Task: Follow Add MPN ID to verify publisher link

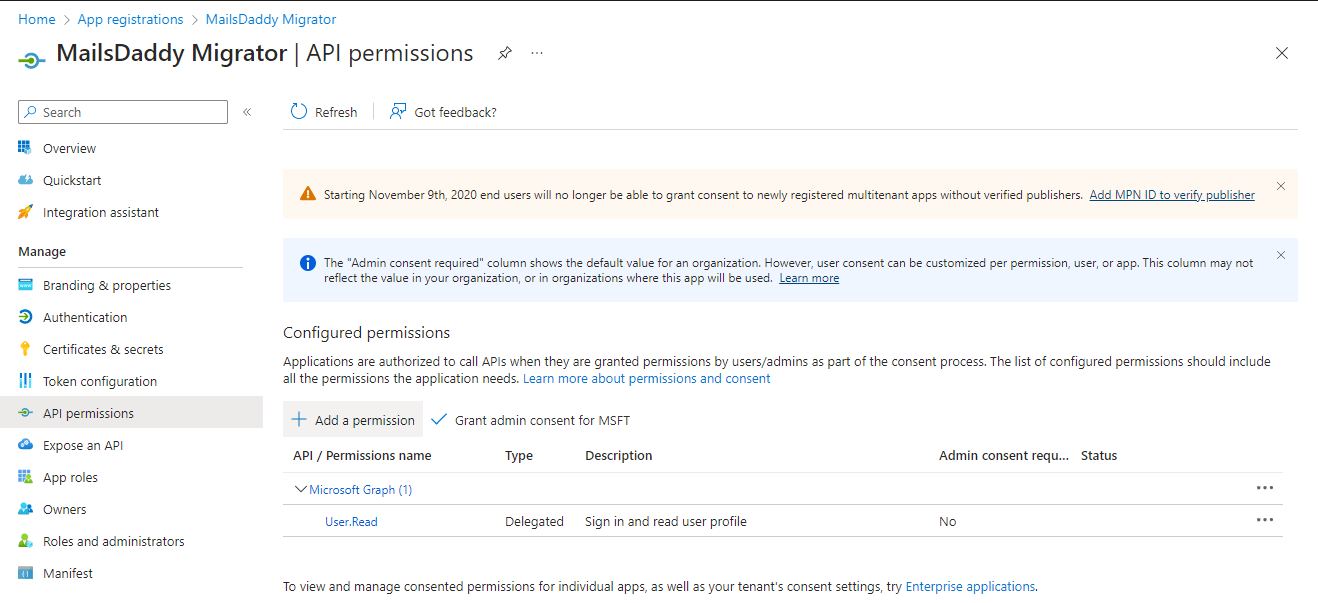Action: [x=1172, y=195]
